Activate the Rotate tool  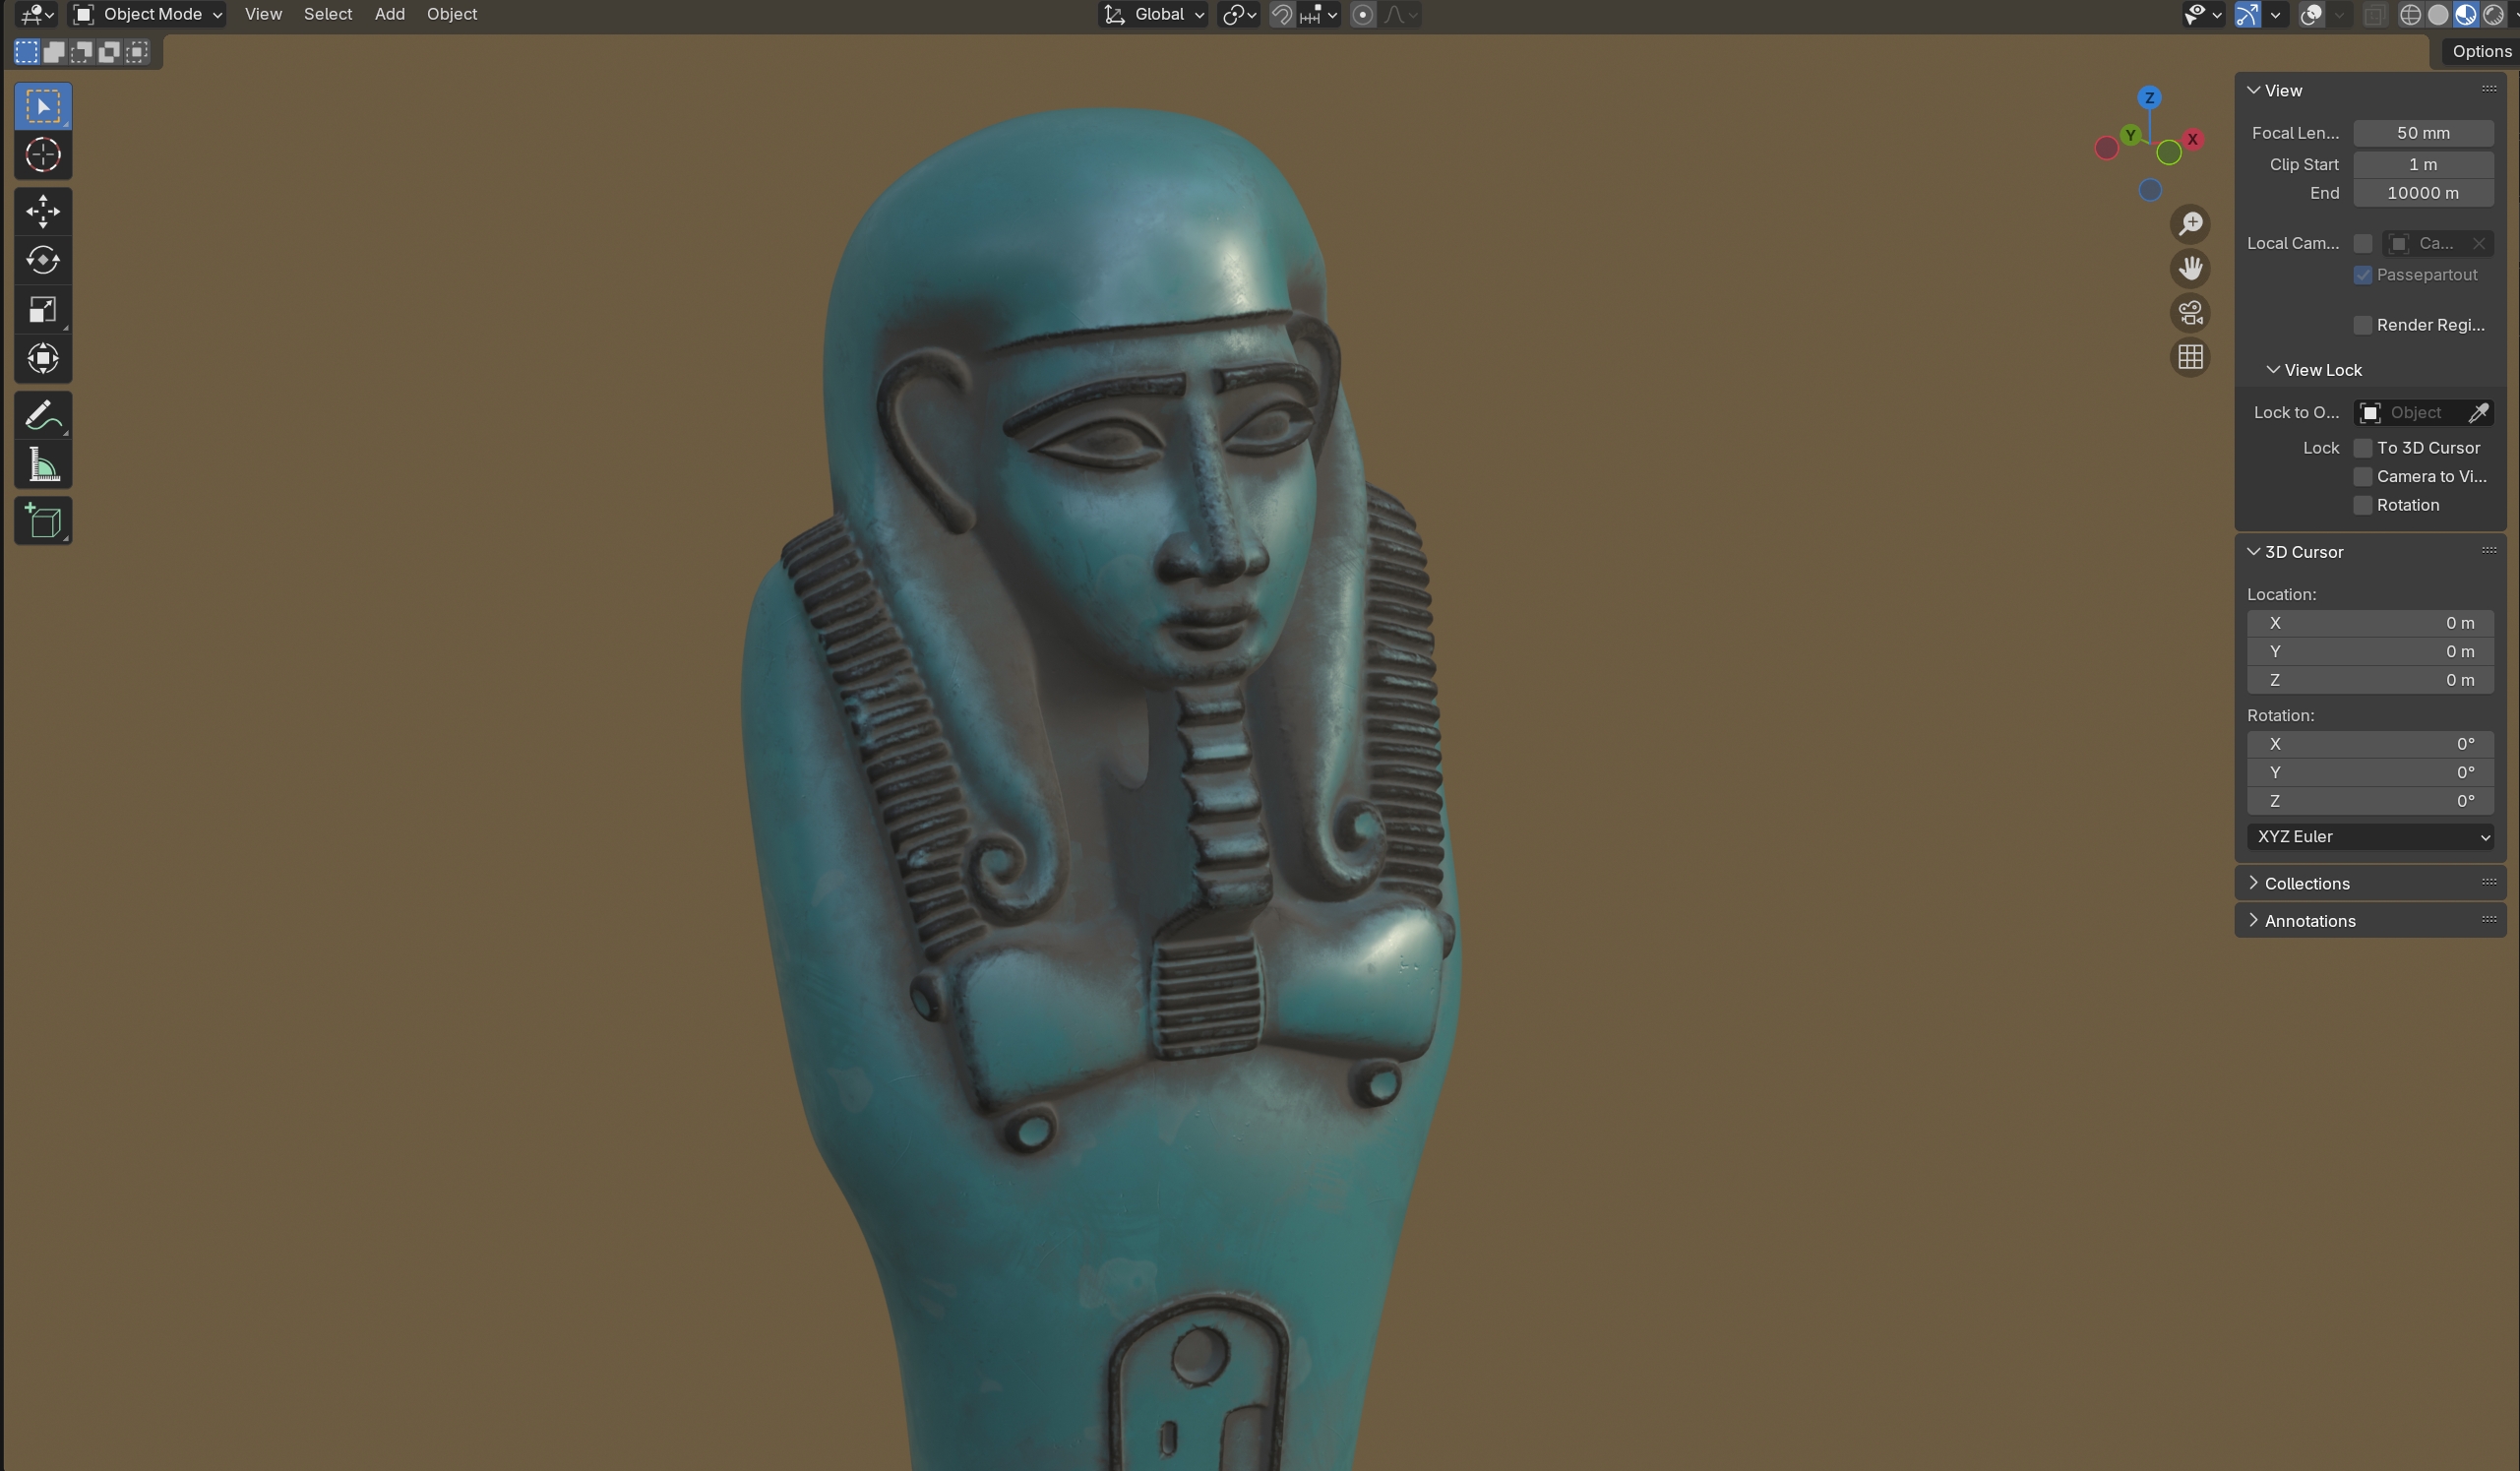[x=43, y=260]
